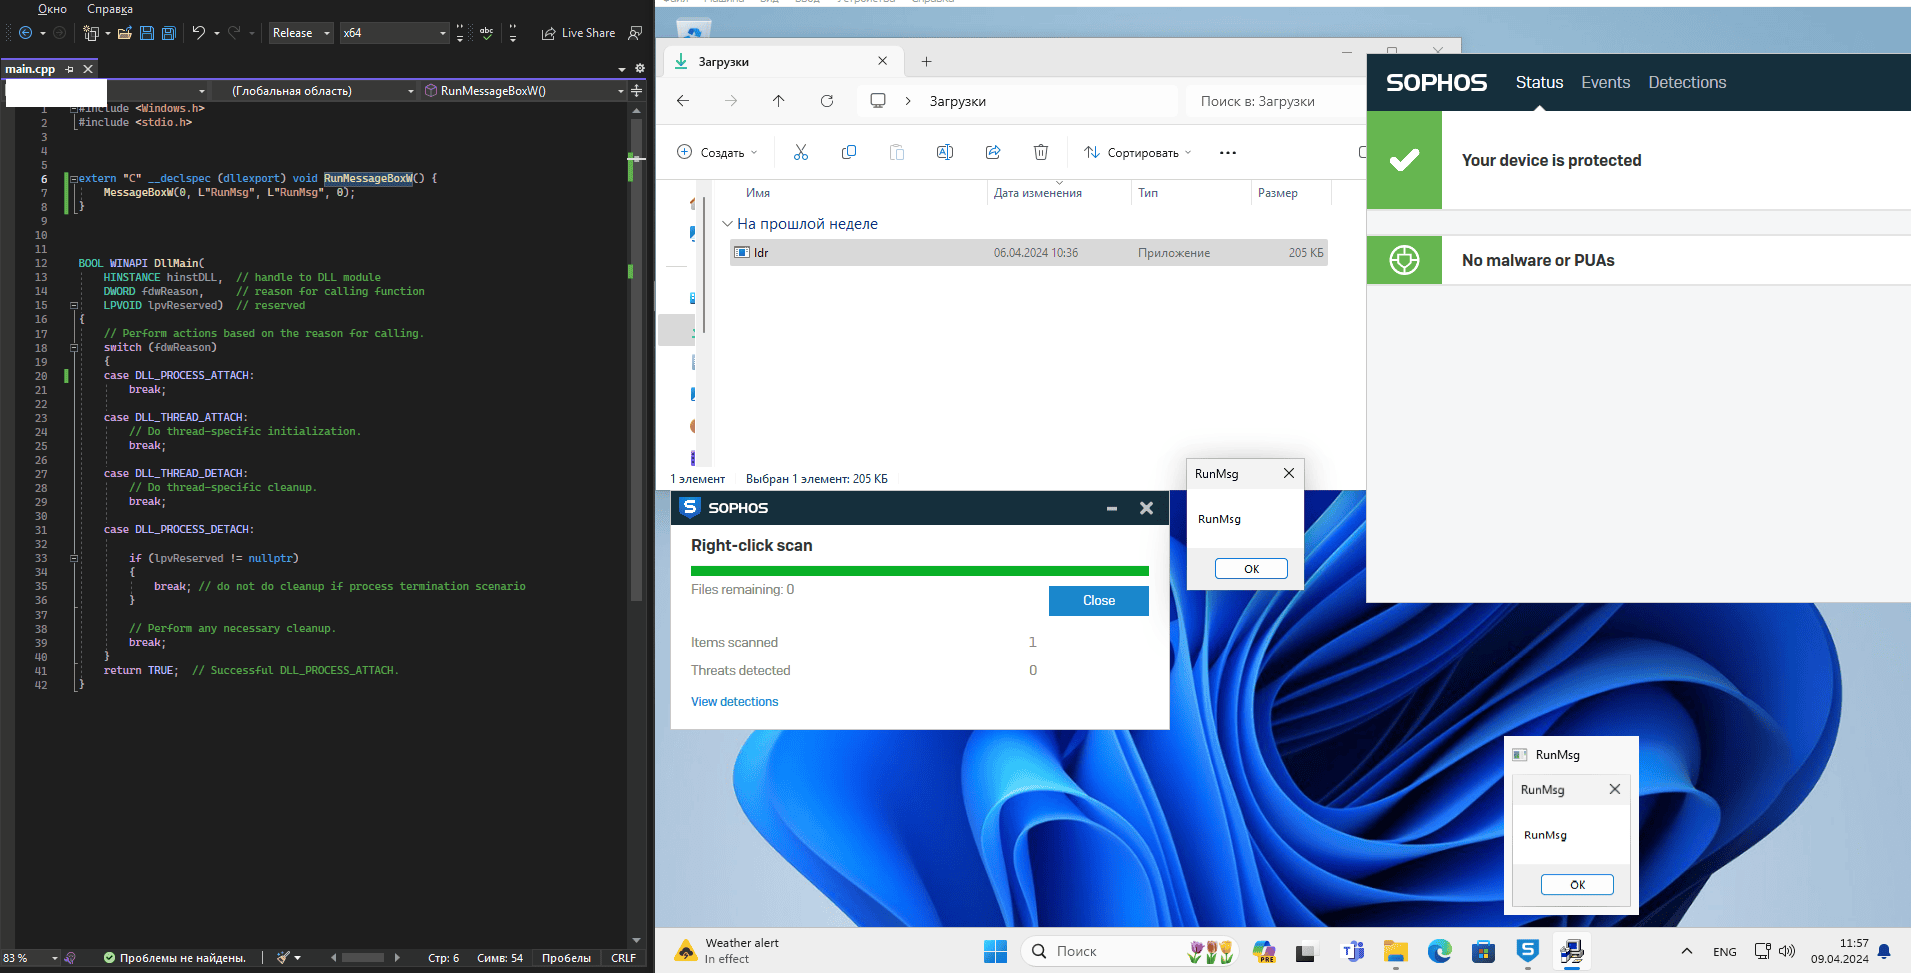The width and height of the screenshot is (1911, 973).
Task: Show hidden system tray icons chevron
Action: click(x=1686, y=952)
